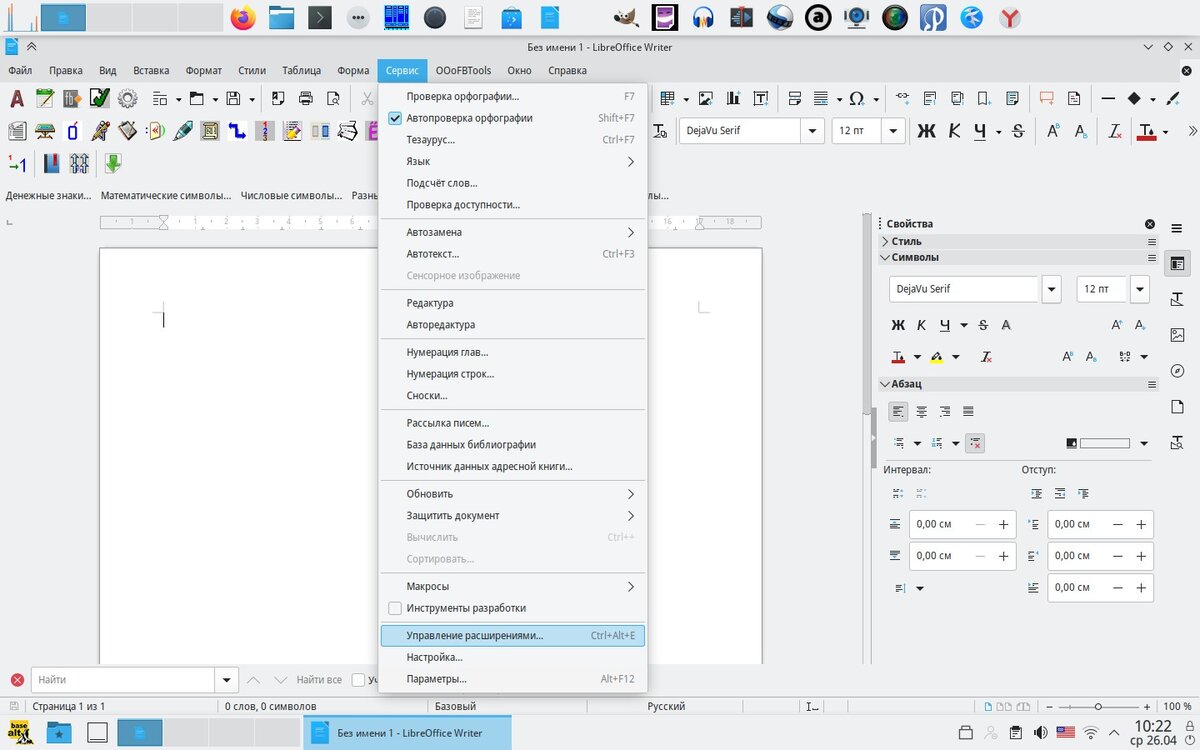Open Макросы submenu
The width and height of the screenshot is (1200, 750).
513,586
